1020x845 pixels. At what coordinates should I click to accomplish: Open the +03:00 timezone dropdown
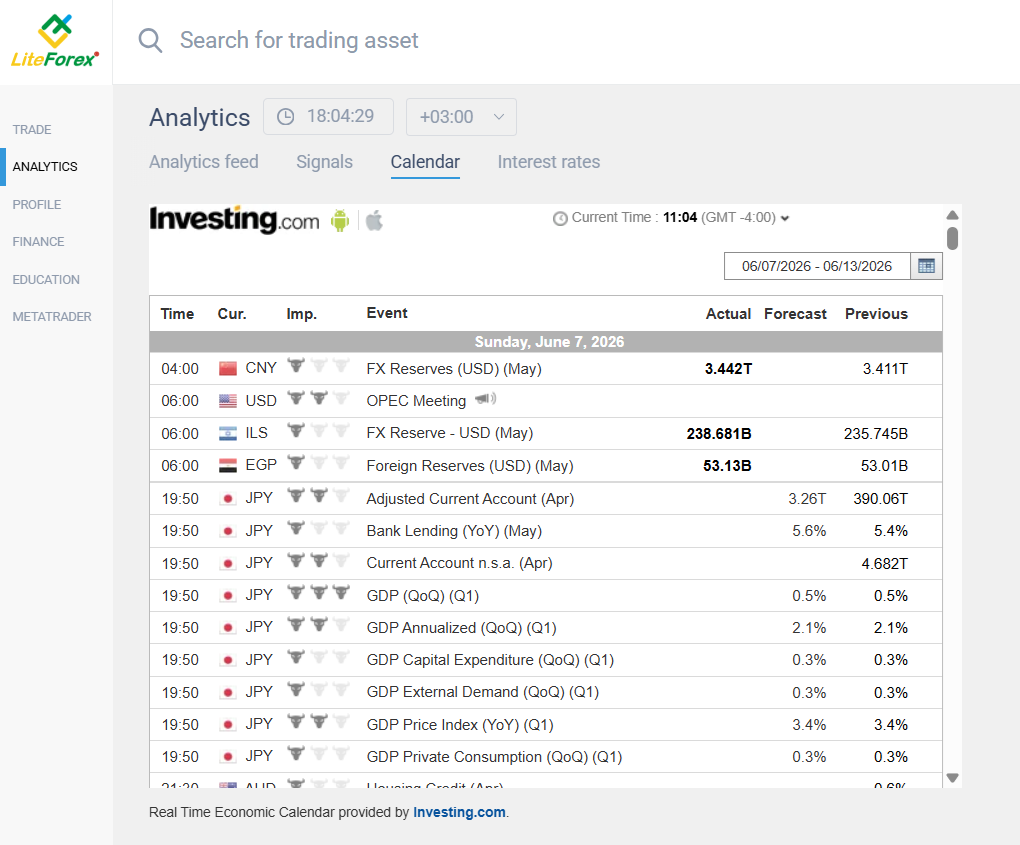(x=461, y=117)
